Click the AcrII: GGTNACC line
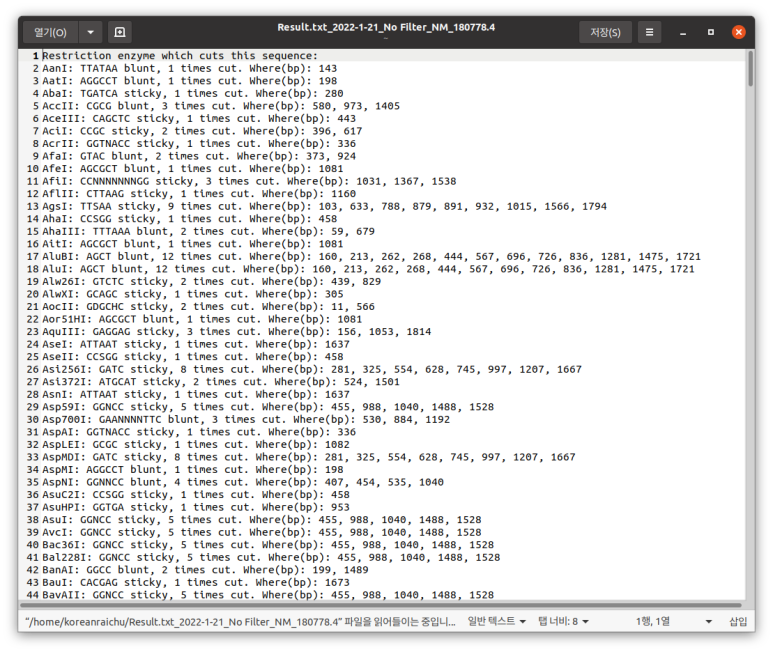The height and width of the screenshot is (652, 773). tap(199, 143)
